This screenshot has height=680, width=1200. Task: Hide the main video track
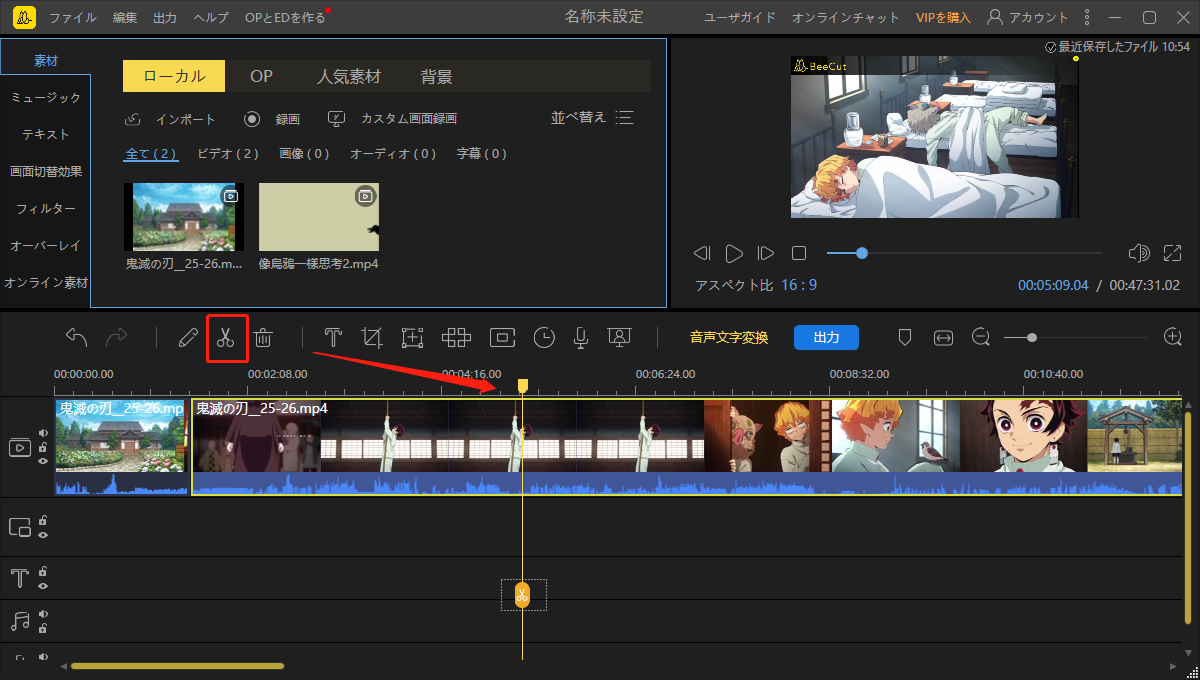pos(43,461)
